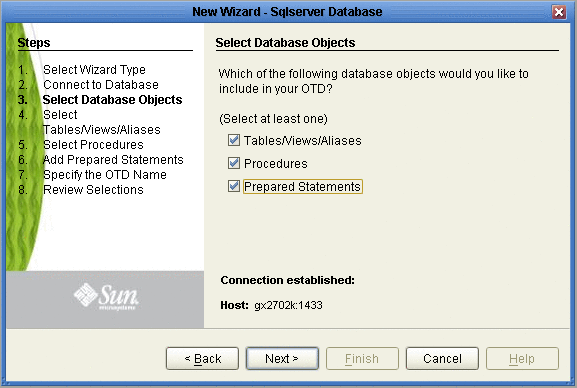Click the New Wizard title bar text
This screenshot has width=577, height=388.
coord(287,12)
